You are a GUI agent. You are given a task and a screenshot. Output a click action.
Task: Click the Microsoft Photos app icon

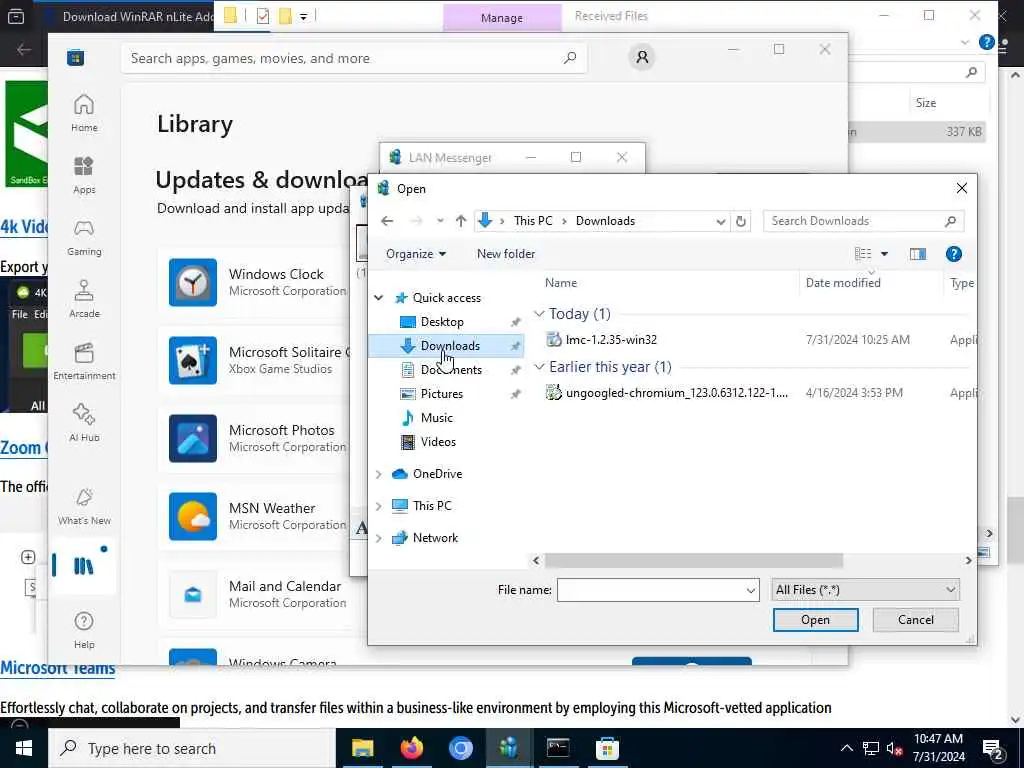[193, 438]
